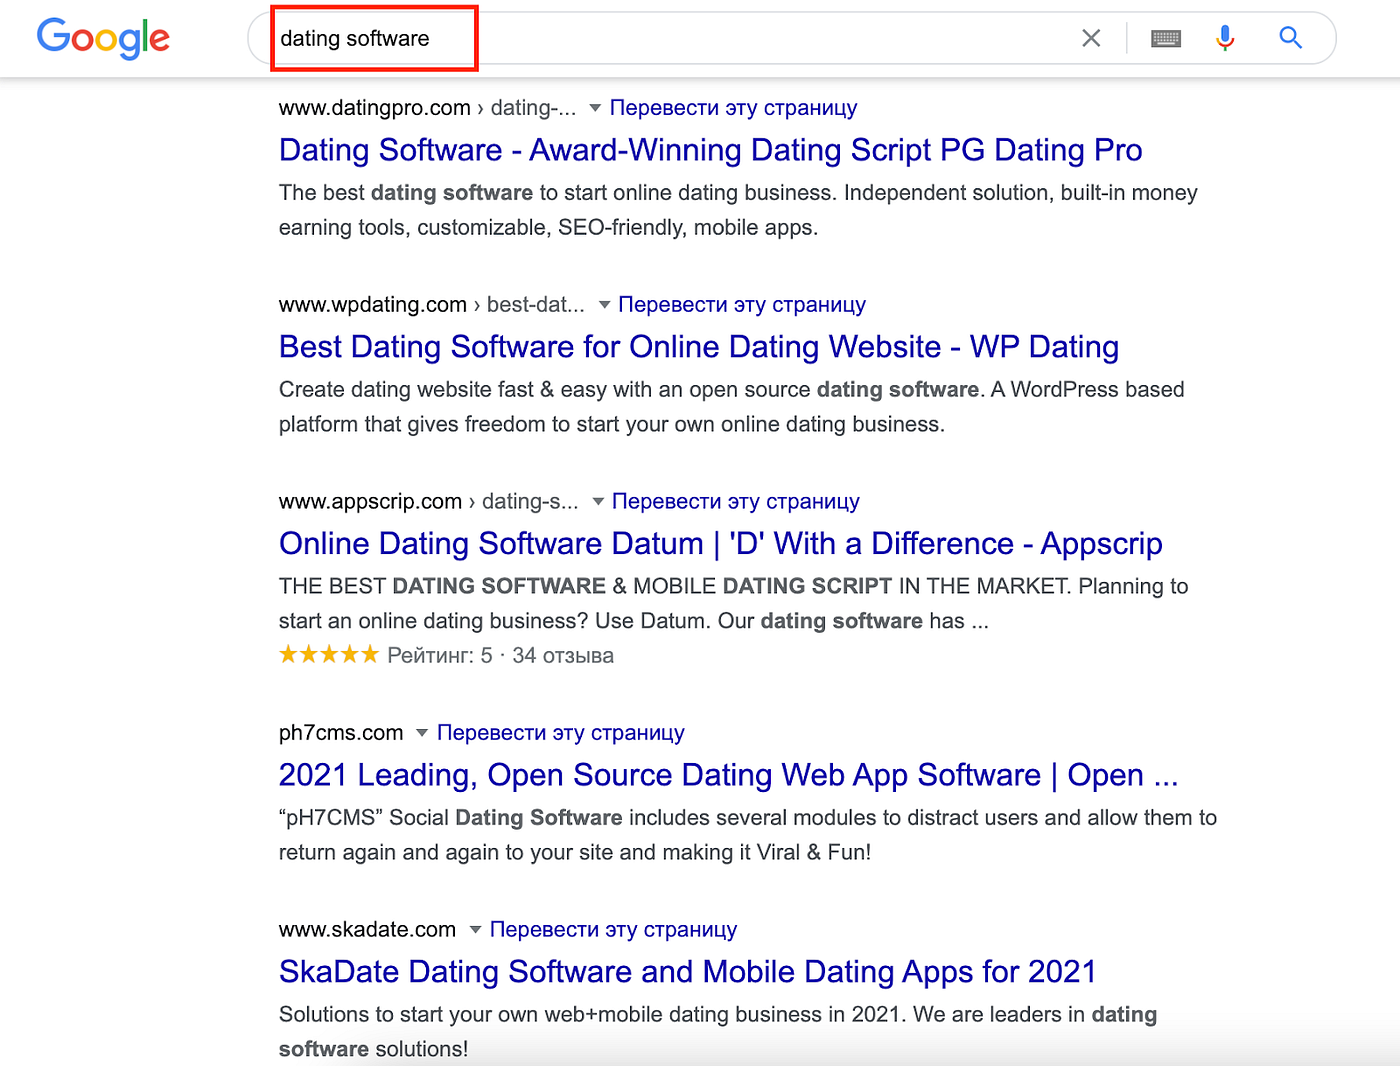Click the www.wpdating.com URL text

tap(373, 304)
